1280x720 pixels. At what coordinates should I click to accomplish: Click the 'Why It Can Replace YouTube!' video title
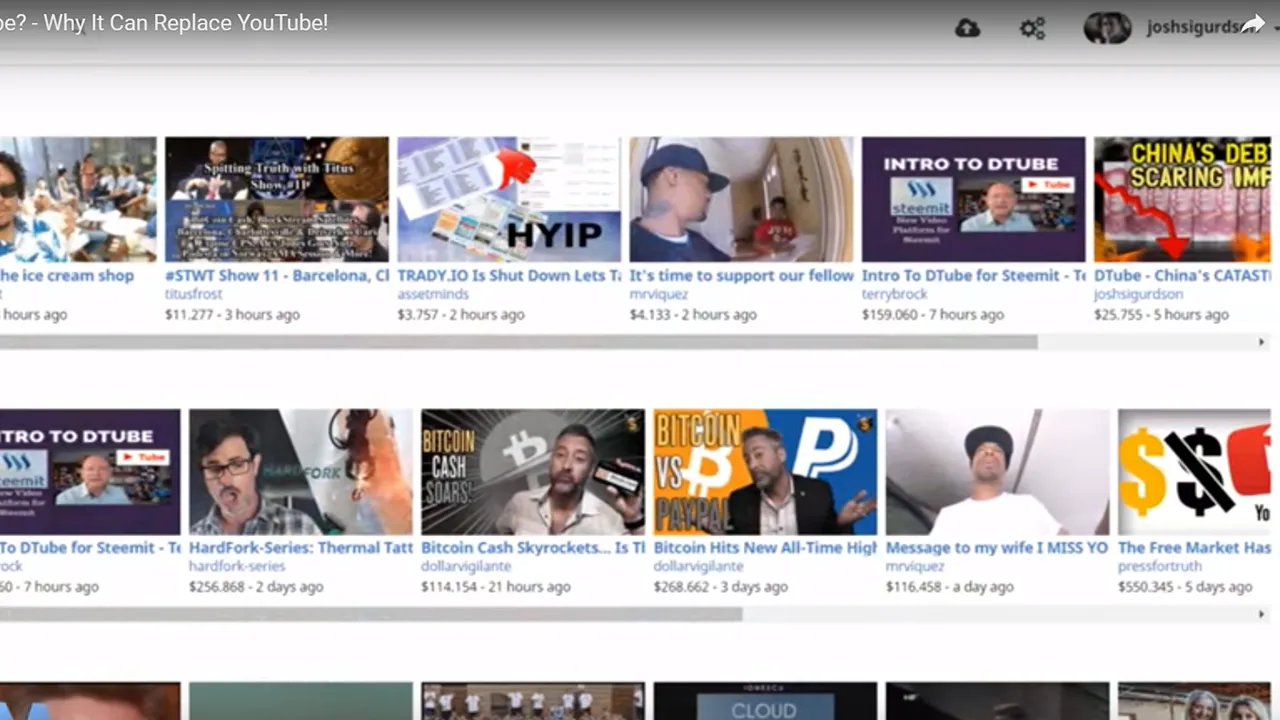[186, 22]
